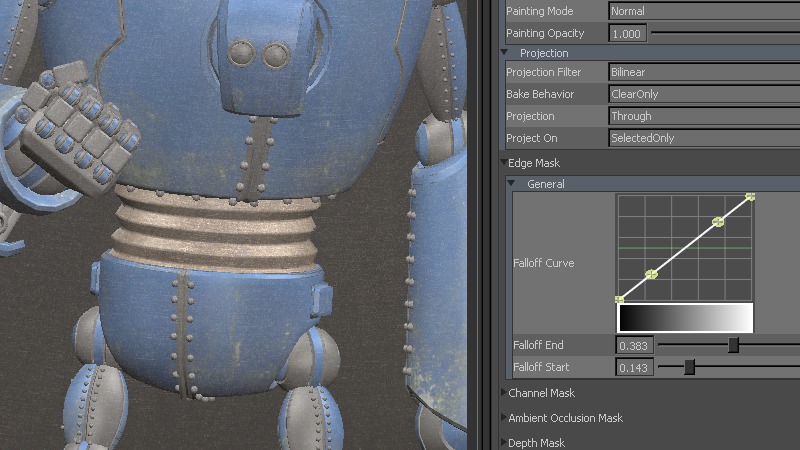
Task: Click the Falloff Start slider handle
Action: (x=689, y=367)
